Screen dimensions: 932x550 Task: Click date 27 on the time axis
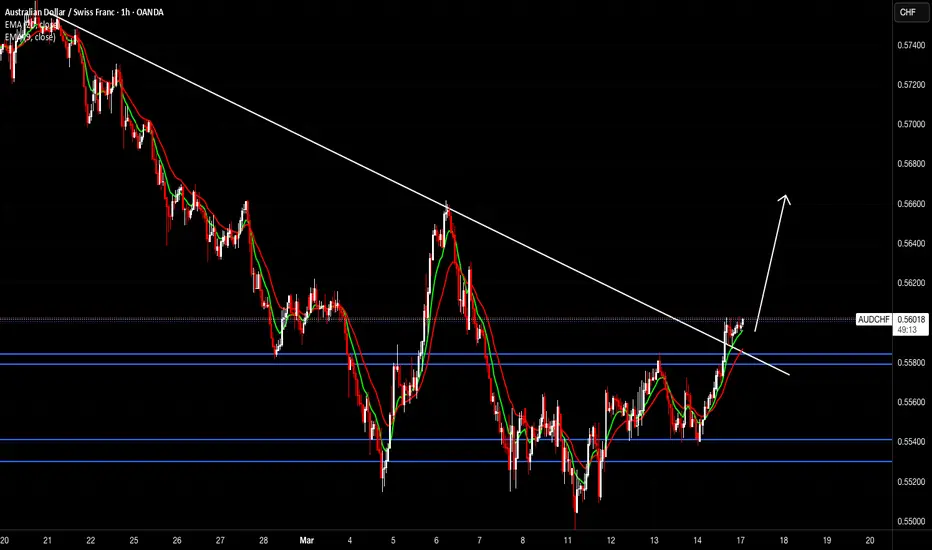(x=221, y=540)
